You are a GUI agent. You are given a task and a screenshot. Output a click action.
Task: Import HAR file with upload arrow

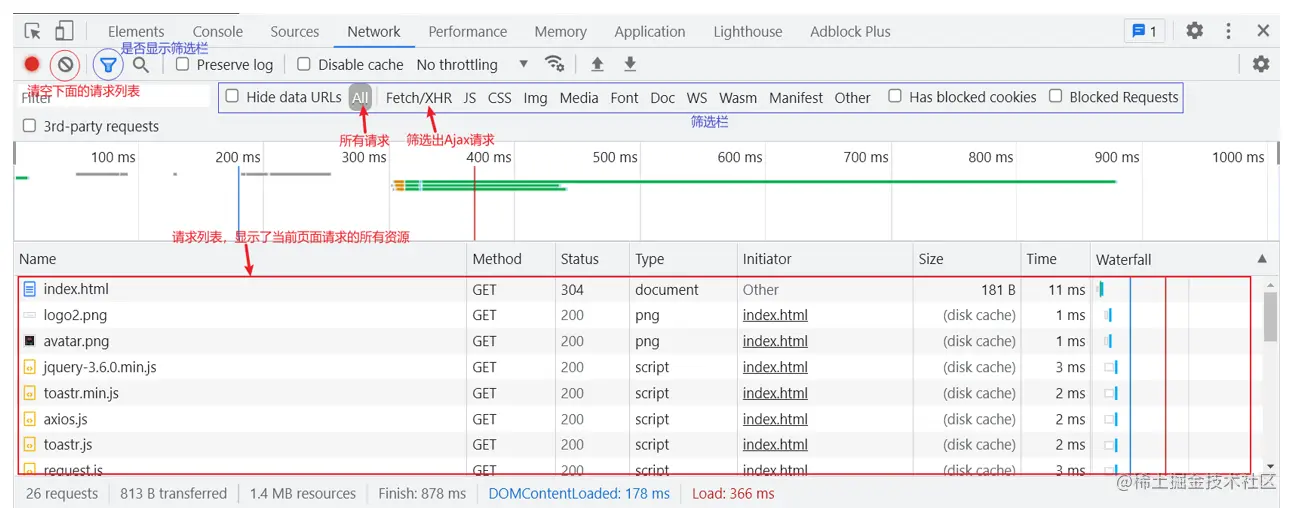tap(597, 64)
